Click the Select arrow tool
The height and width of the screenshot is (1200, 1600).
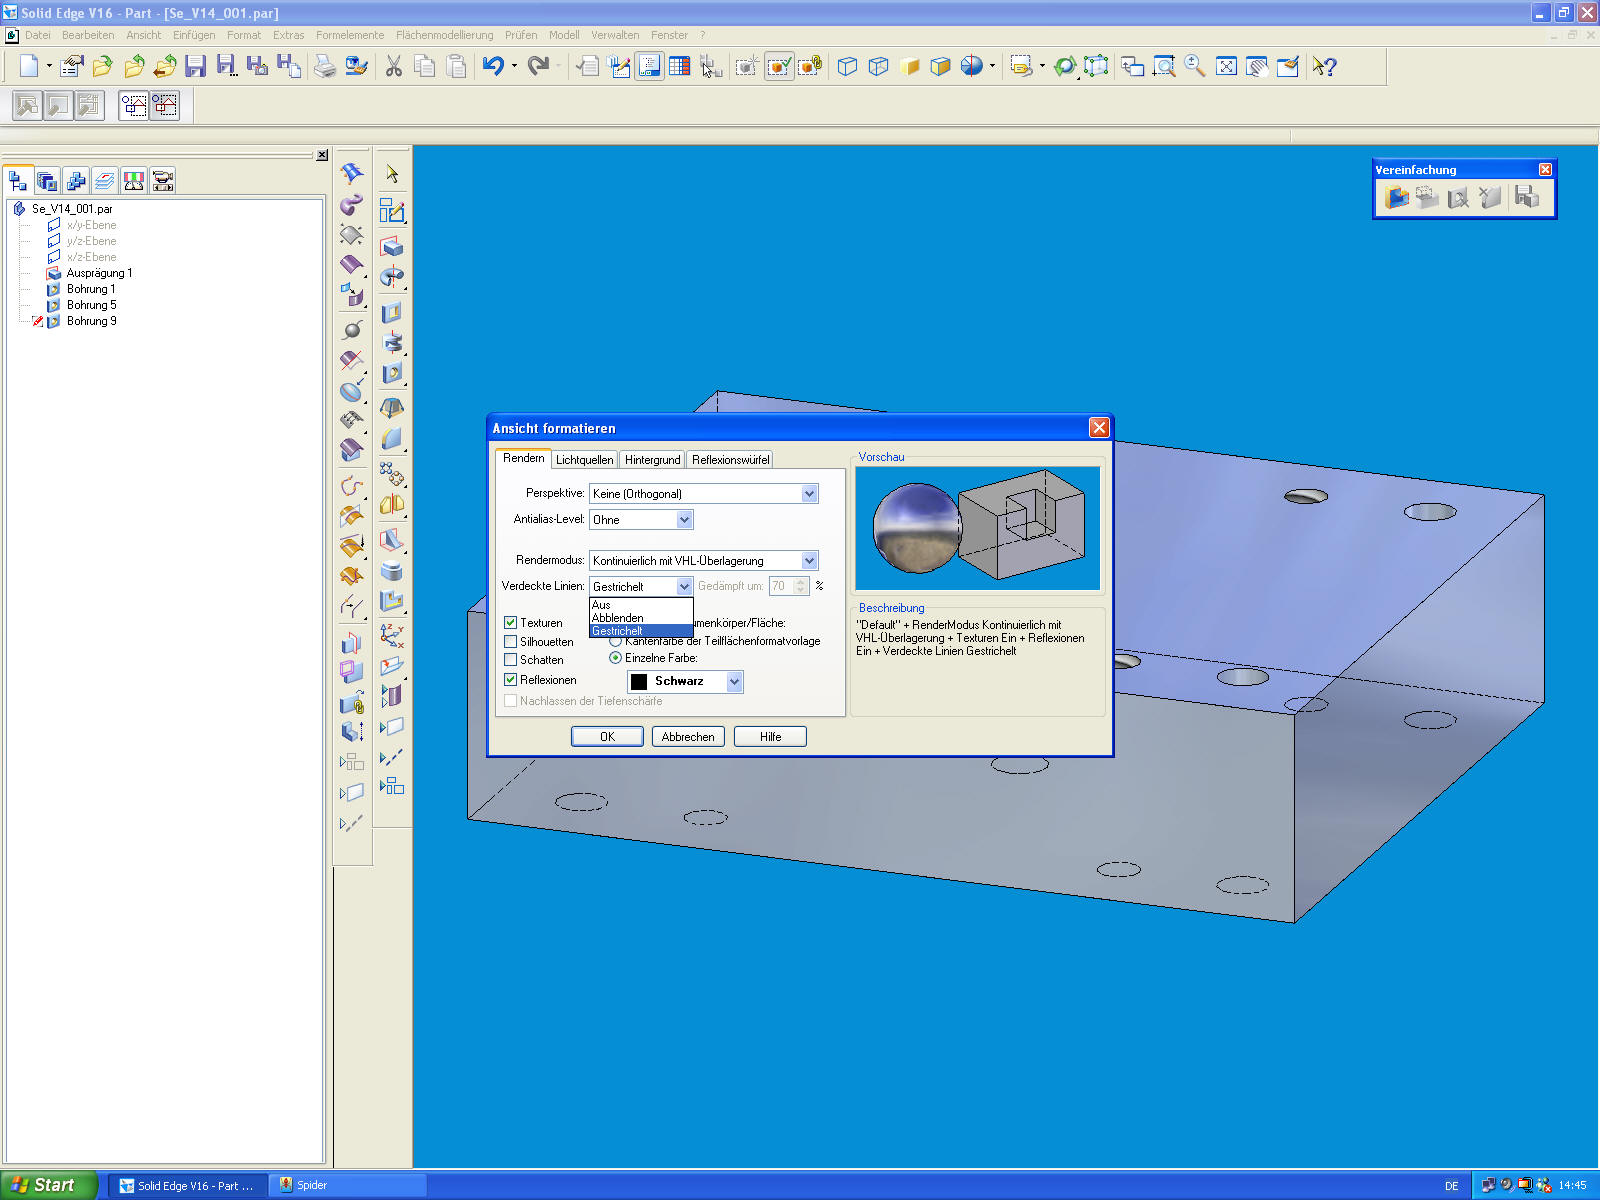[392, 174]
